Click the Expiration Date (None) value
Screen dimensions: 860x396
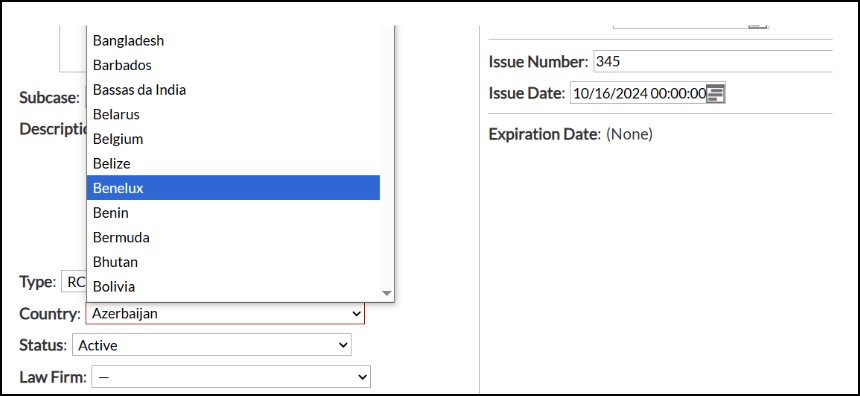click(629, 134)
